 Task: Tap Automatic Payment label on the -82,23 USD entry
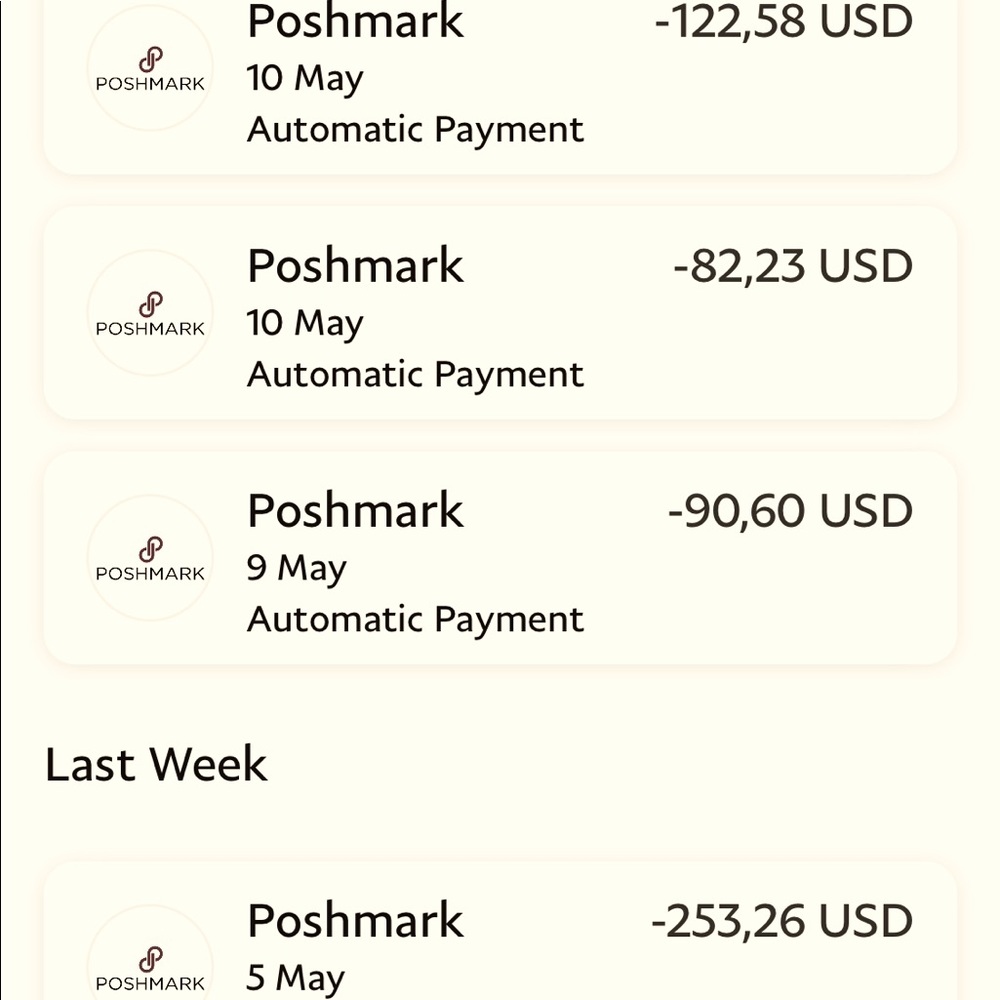[x=415, y=375]
